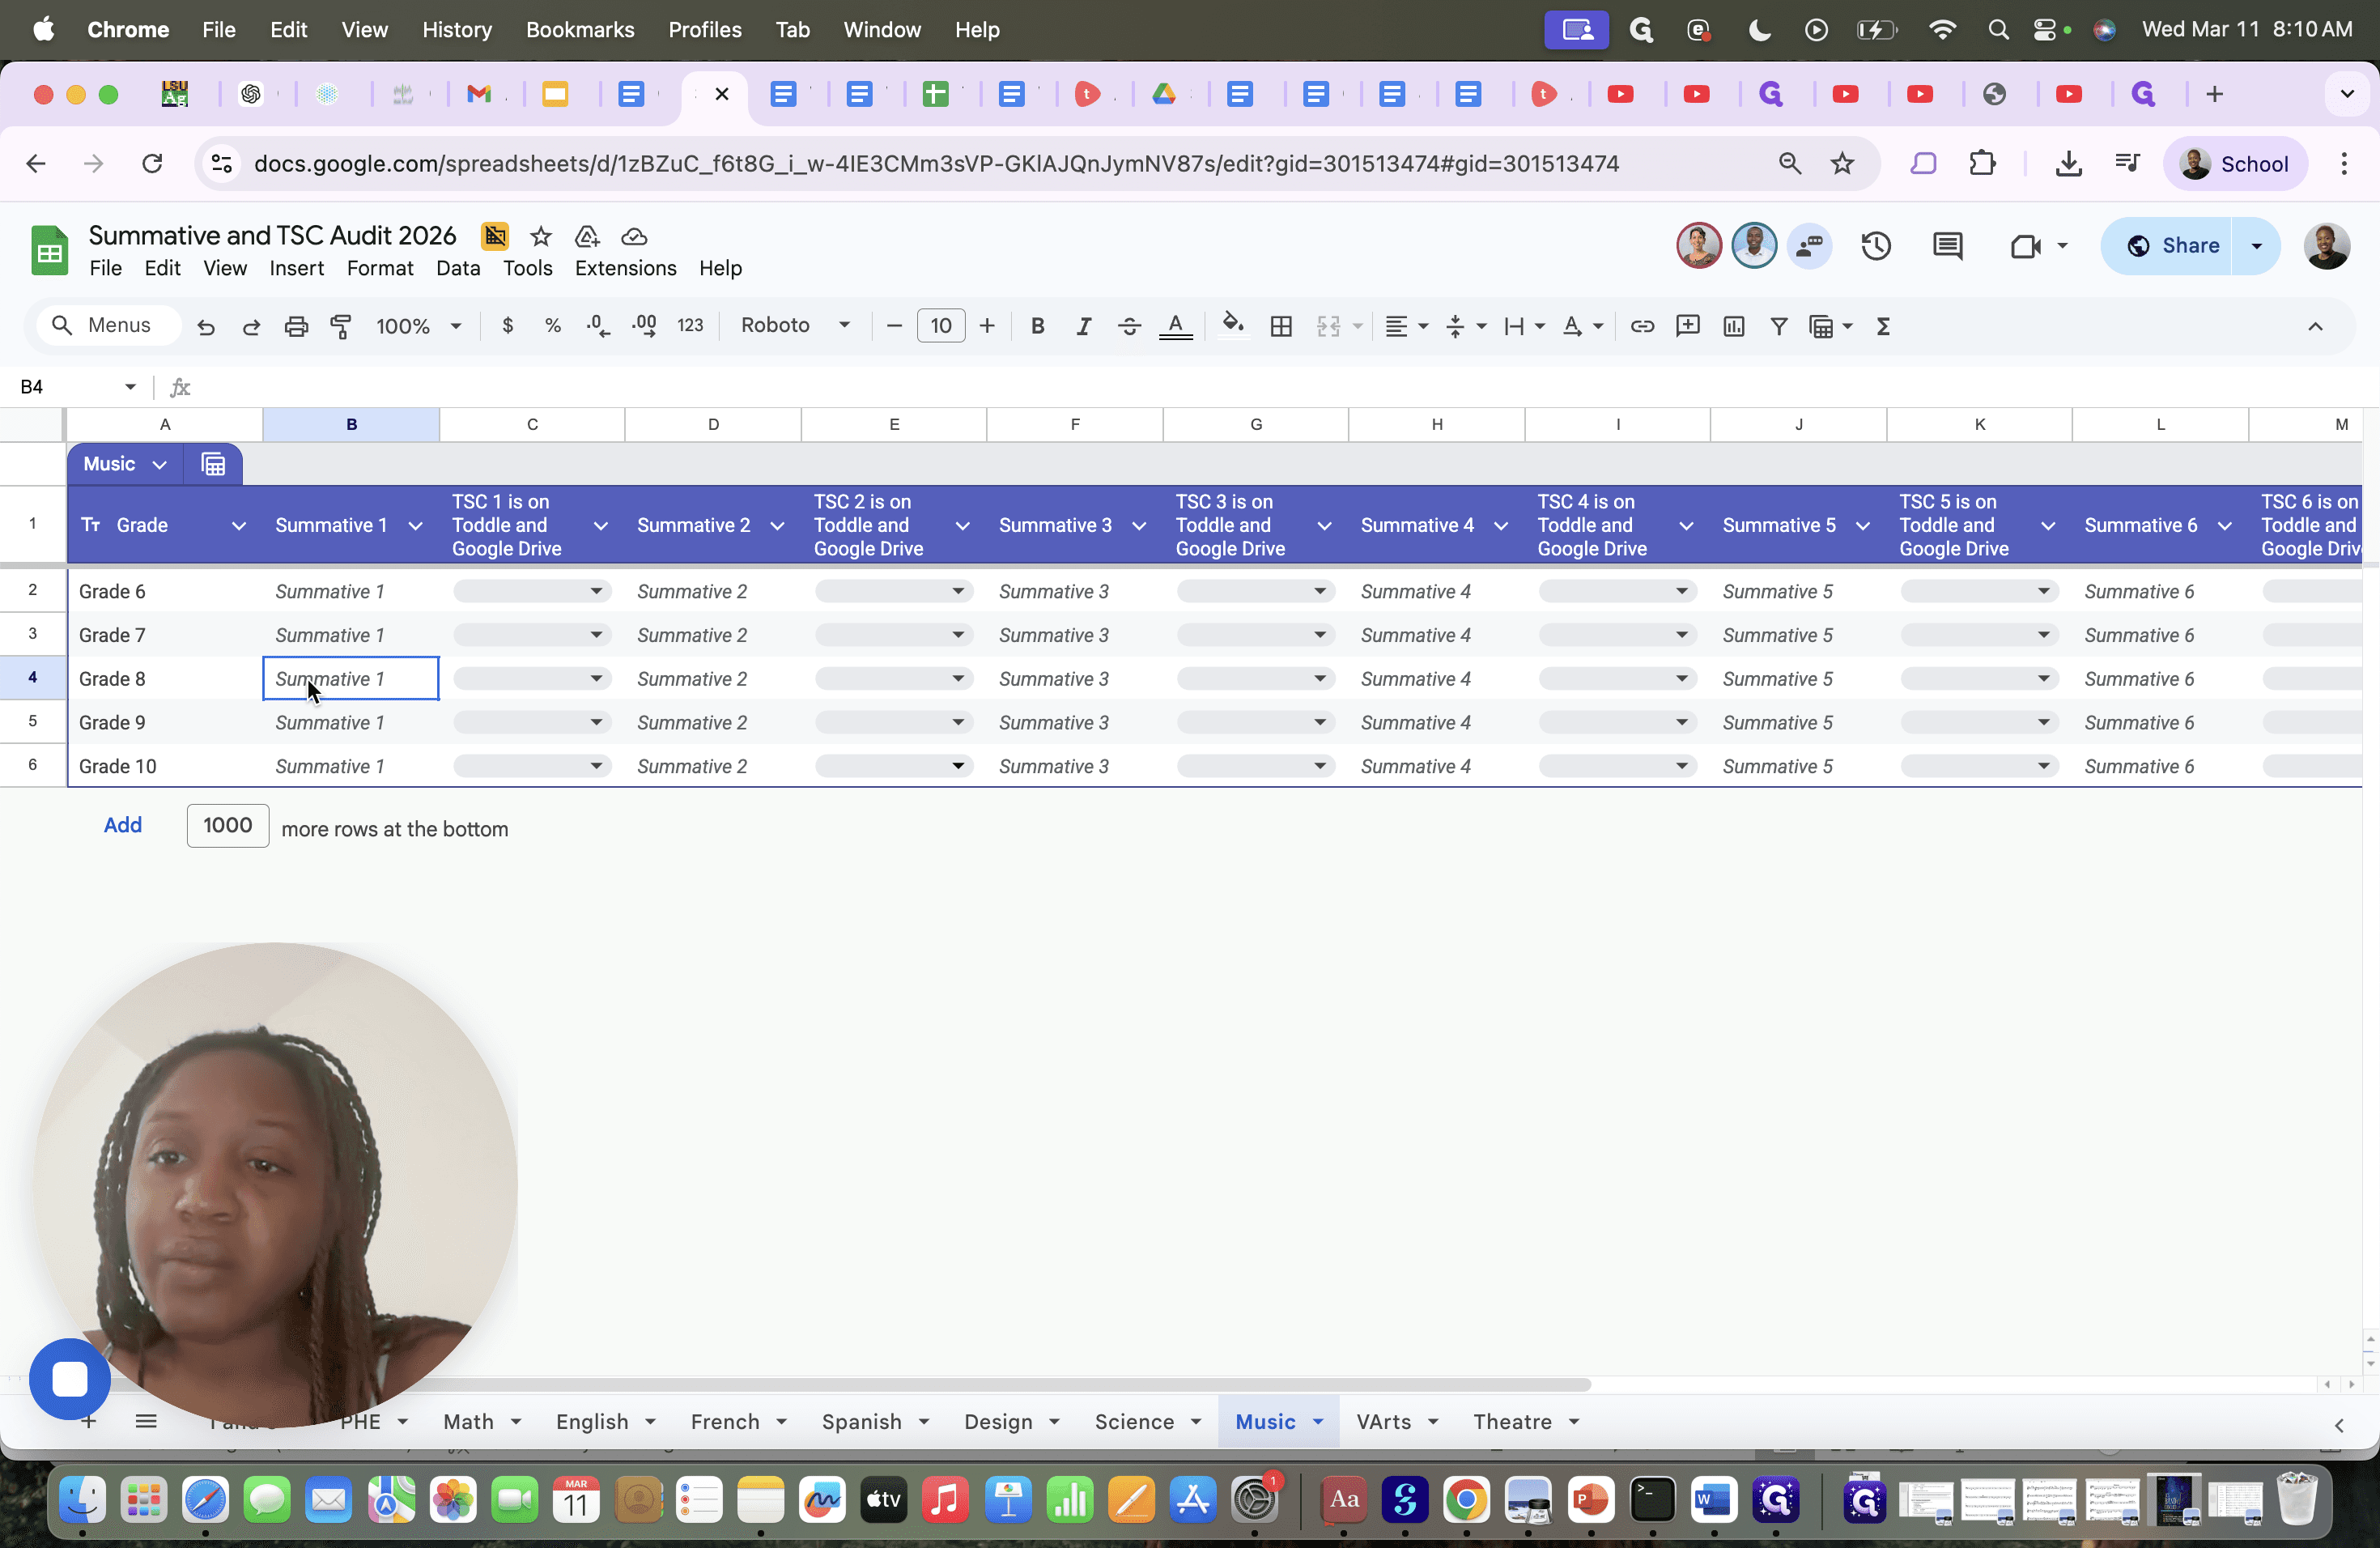Reload the page in Chrome
This screenshot has width=2380, height=1548.
pyautogui.click(x=152, y=164)
